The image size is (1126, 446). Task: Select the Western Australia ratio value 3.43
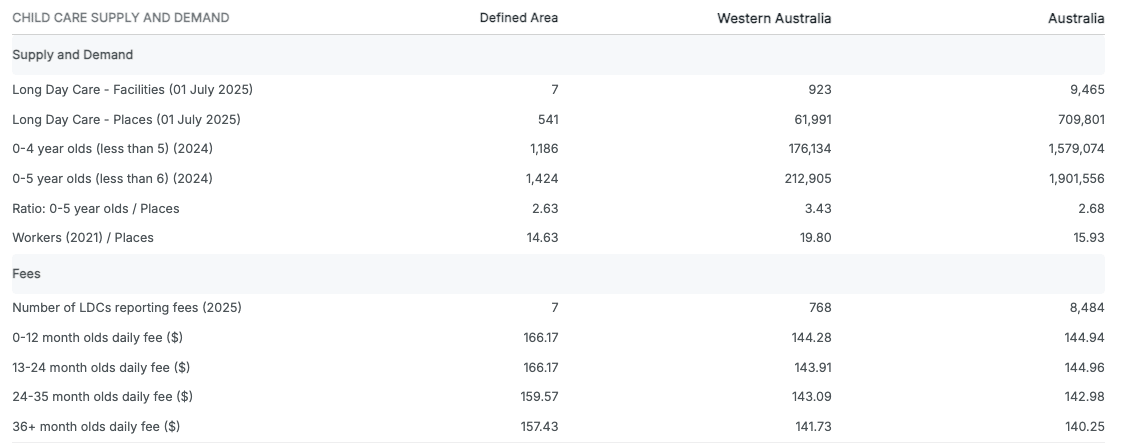point(817,209)
